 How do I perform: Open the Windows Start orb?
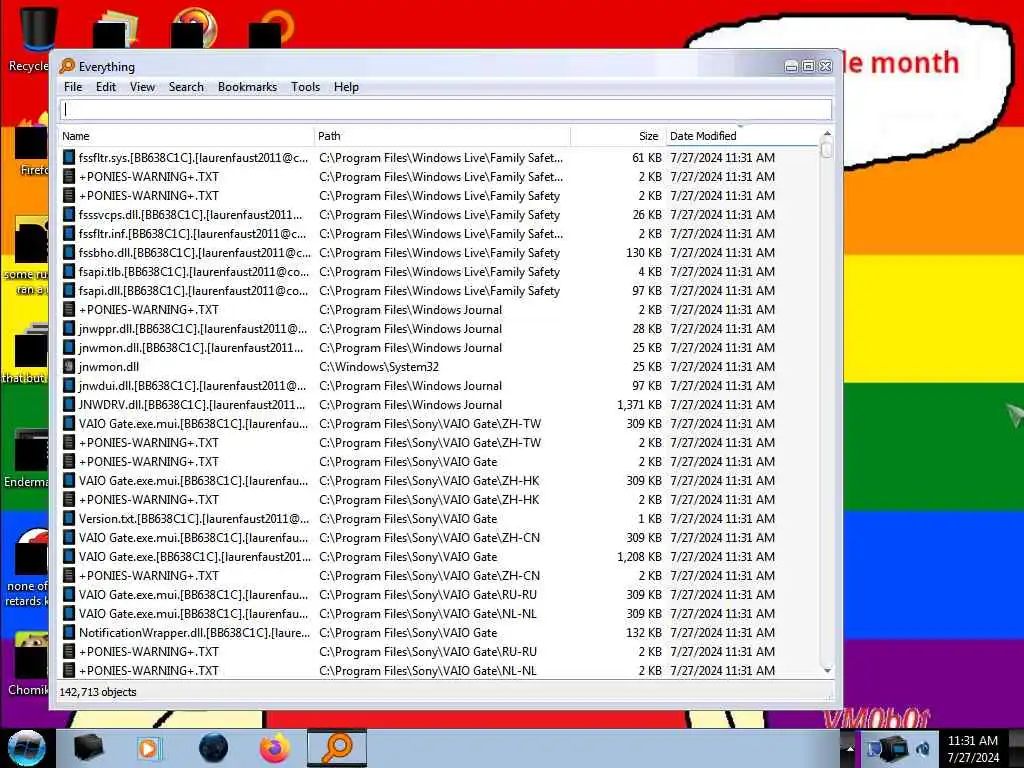[x=27, y=748]
